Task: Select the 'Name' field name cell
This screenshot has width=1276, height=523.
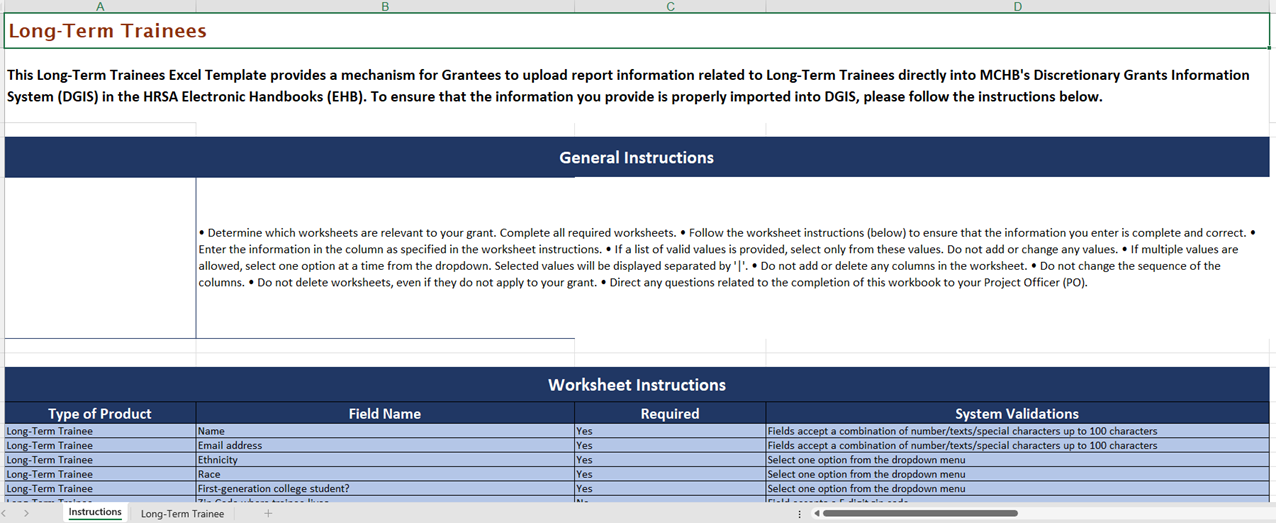Action: coord(385,431)
